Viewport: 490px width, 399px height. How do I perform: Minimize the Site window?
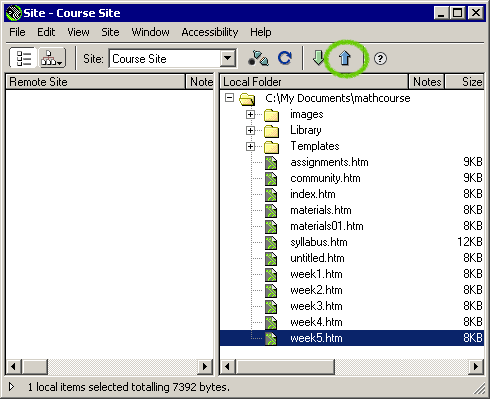[x=441, y=13]
